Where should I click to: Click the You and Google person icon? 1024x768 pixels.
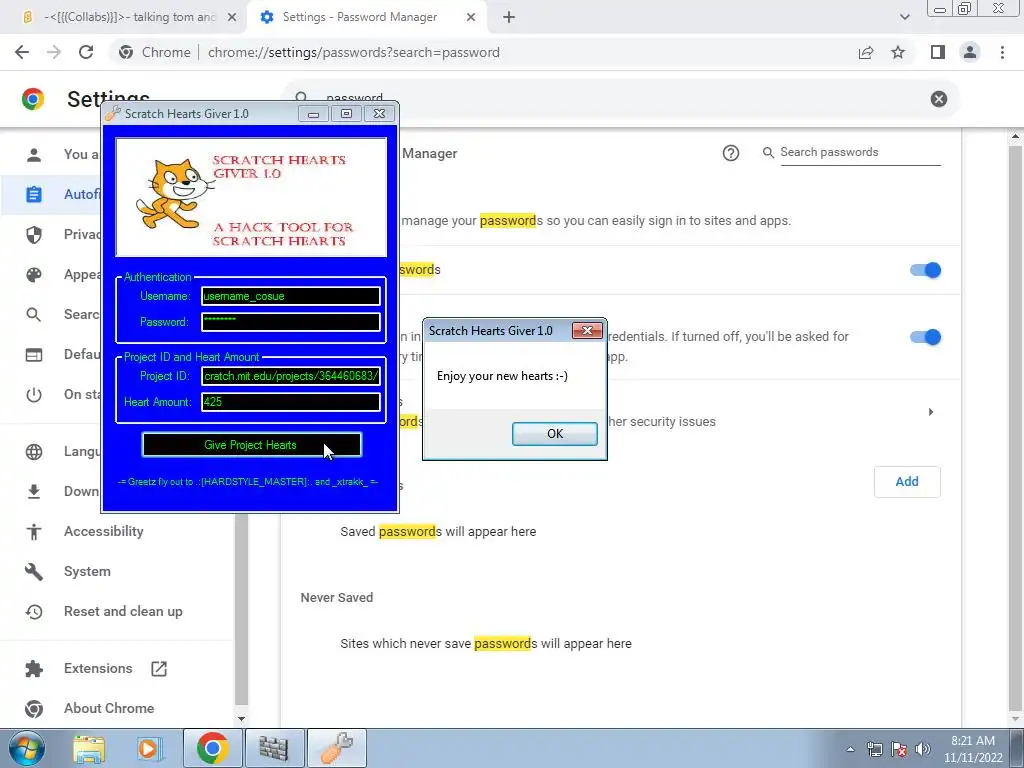(34, 154)
